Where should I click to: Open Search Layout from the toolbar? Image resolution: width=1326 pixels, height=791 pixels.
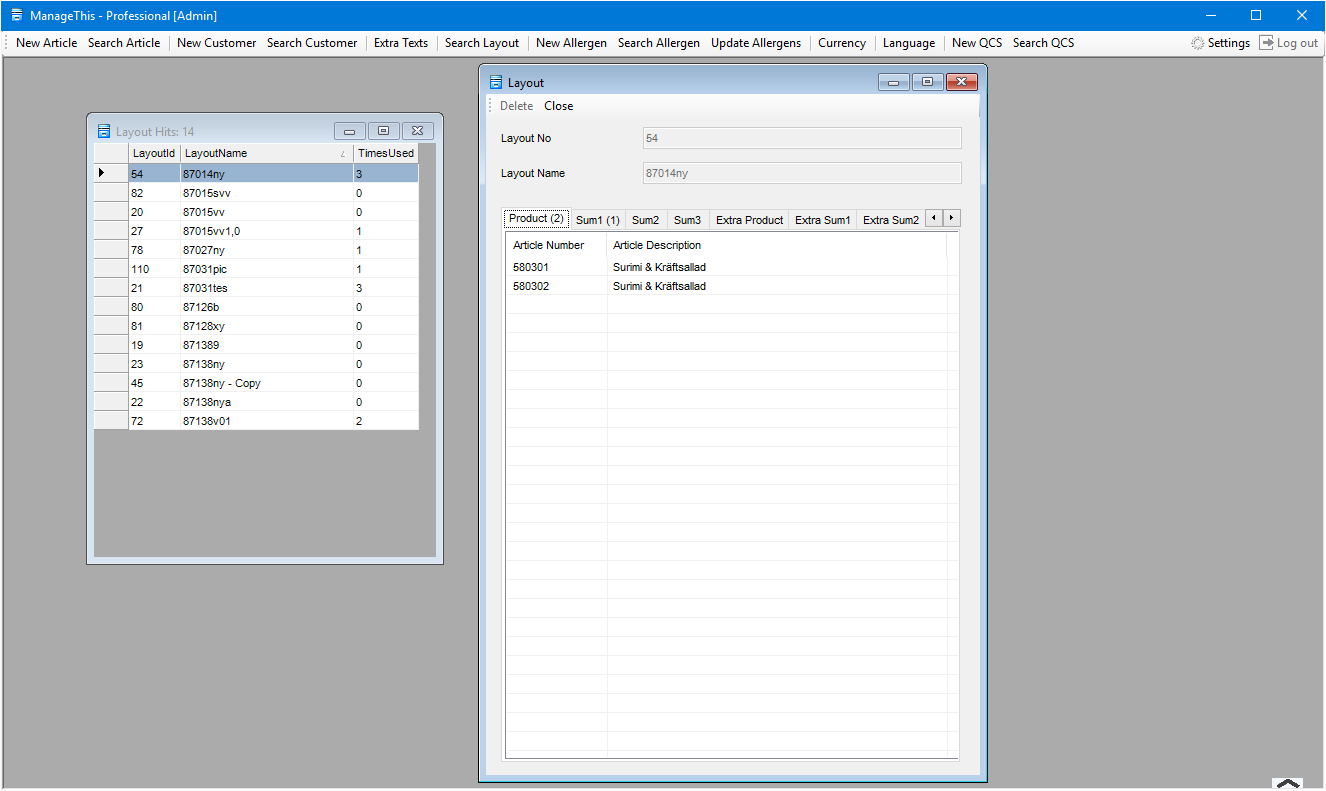[x=482, y=43]
